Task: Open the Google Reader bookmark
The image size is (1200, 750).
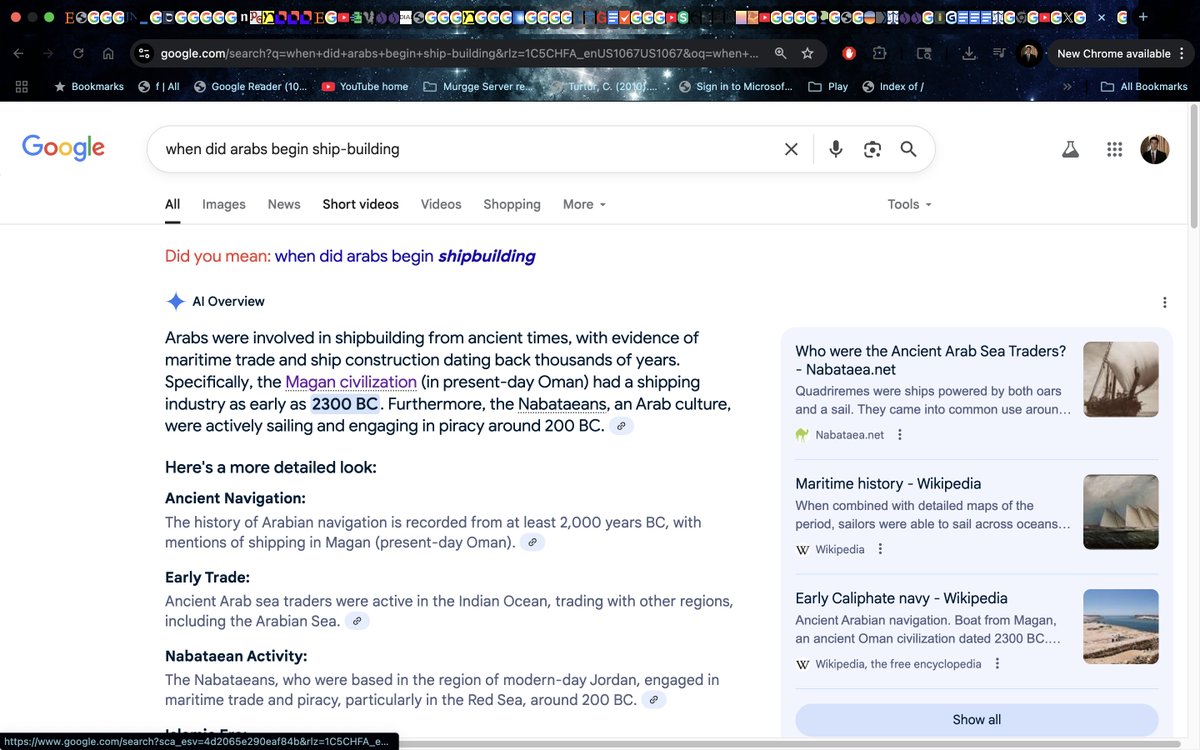Action: point(251,87)
